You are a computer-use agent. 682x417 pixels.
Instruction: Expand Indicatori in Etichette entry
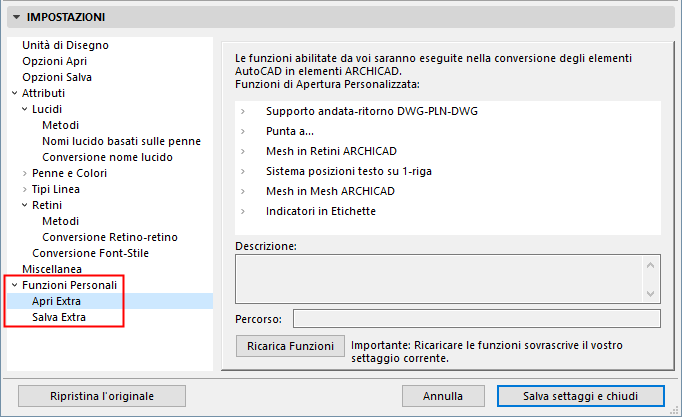tap(243, 211)
